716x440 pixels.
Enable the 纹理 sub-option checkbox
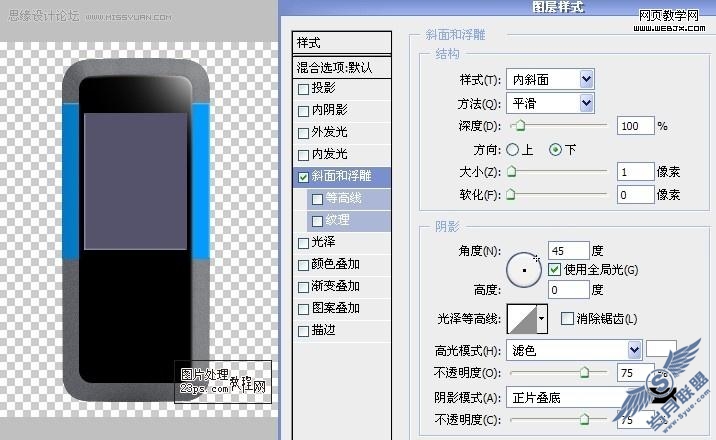(317, 221)
